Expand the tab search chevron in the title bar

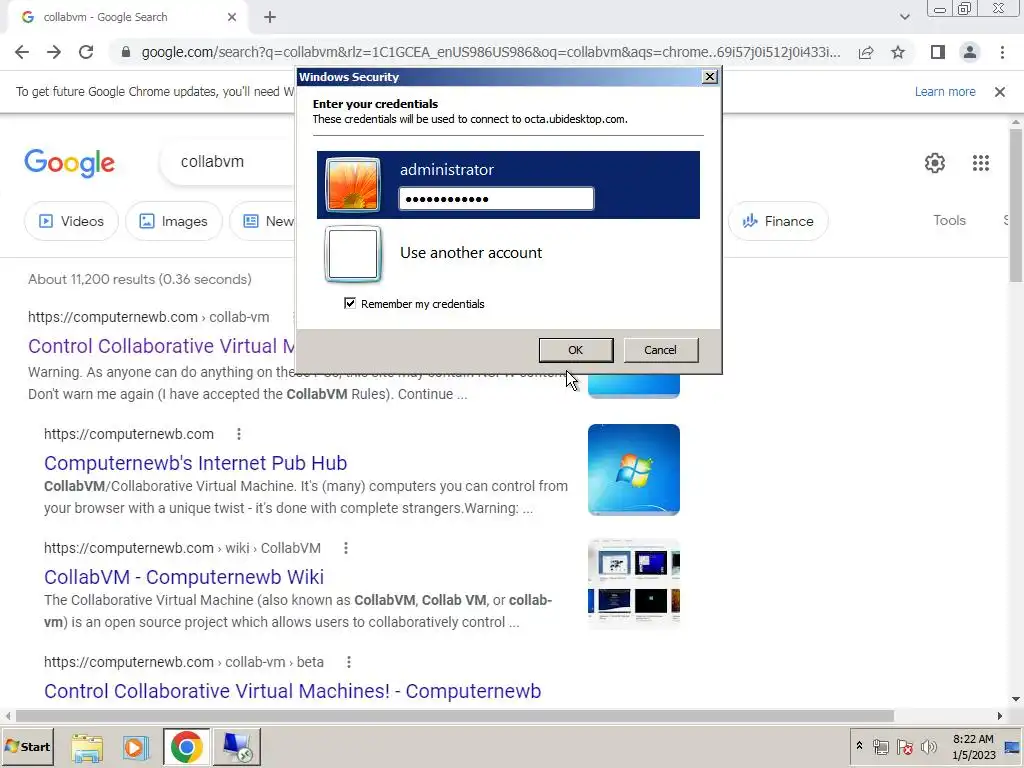pyautogui.click(x=904, y=17)
